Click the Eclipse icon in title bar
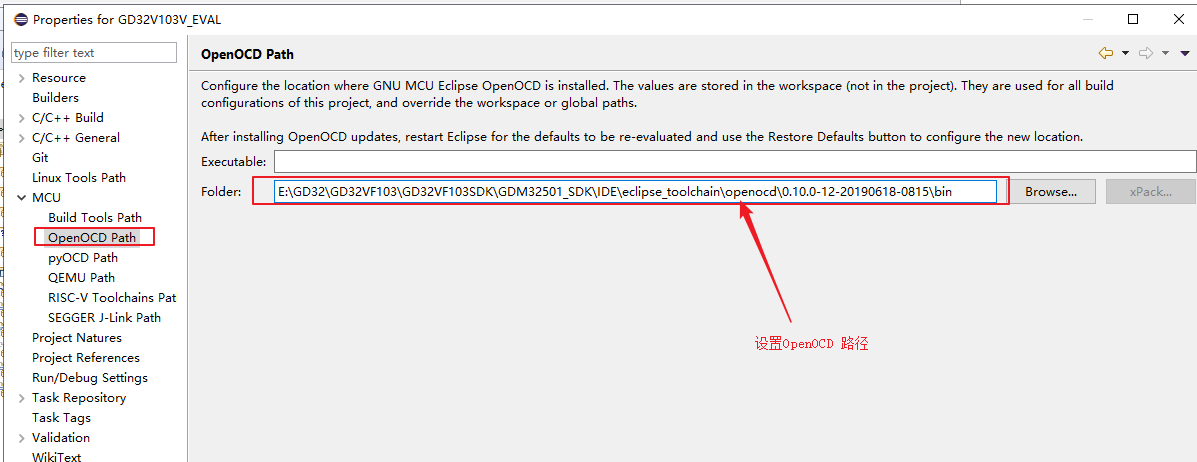 [x=20, y=19]
